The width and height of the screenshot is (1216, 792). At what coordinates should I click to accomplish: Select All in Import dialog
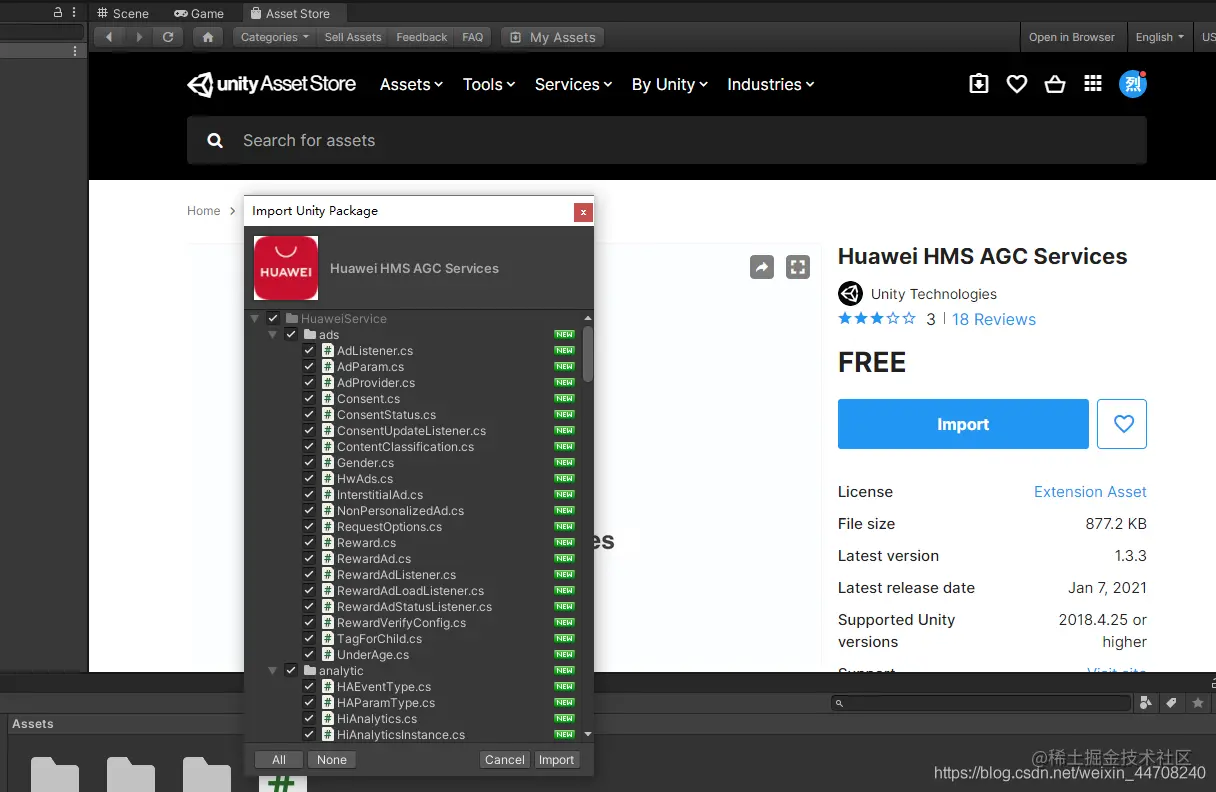[279, 760]
